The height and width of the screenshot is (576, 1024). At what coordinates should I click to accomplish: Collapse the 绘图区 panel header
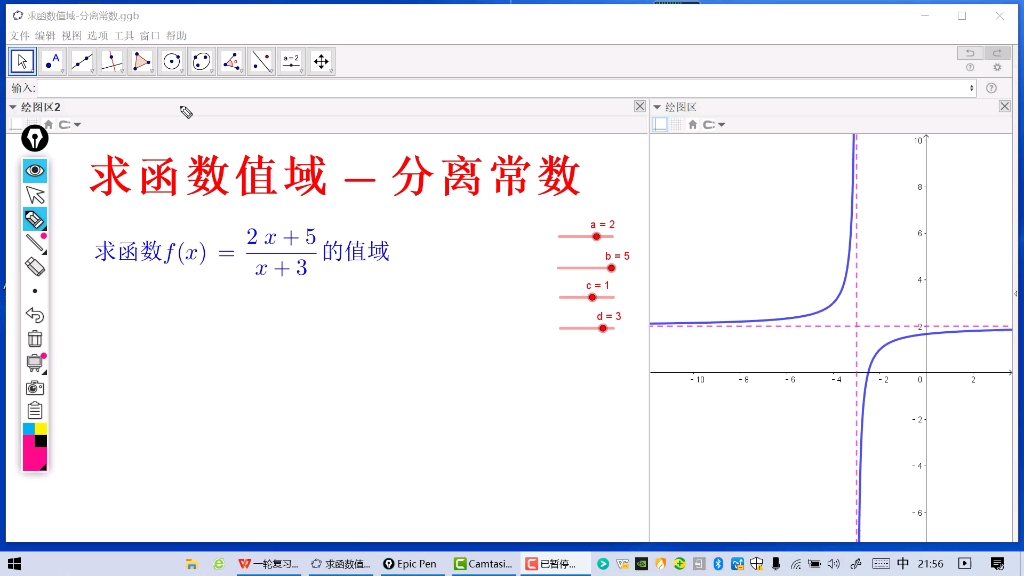point(657,106)
